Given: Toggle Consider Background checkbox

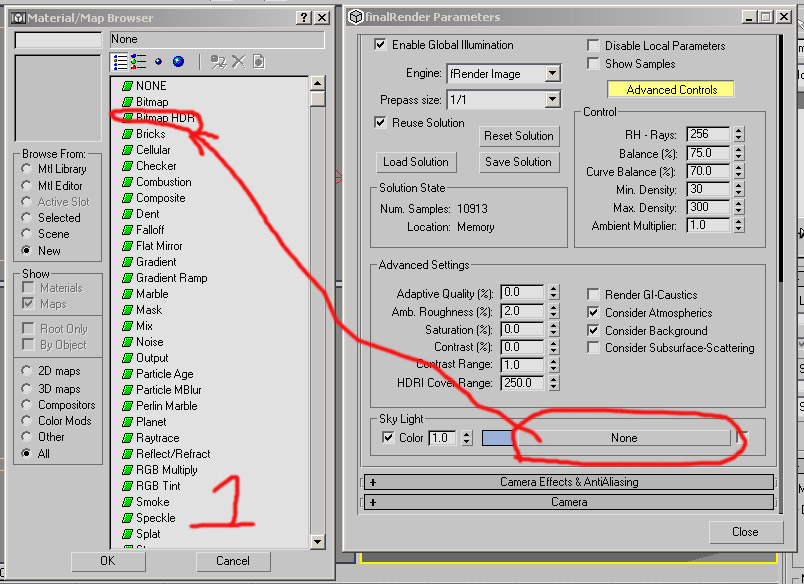Looking at the screenshot, I should point(593,330).
